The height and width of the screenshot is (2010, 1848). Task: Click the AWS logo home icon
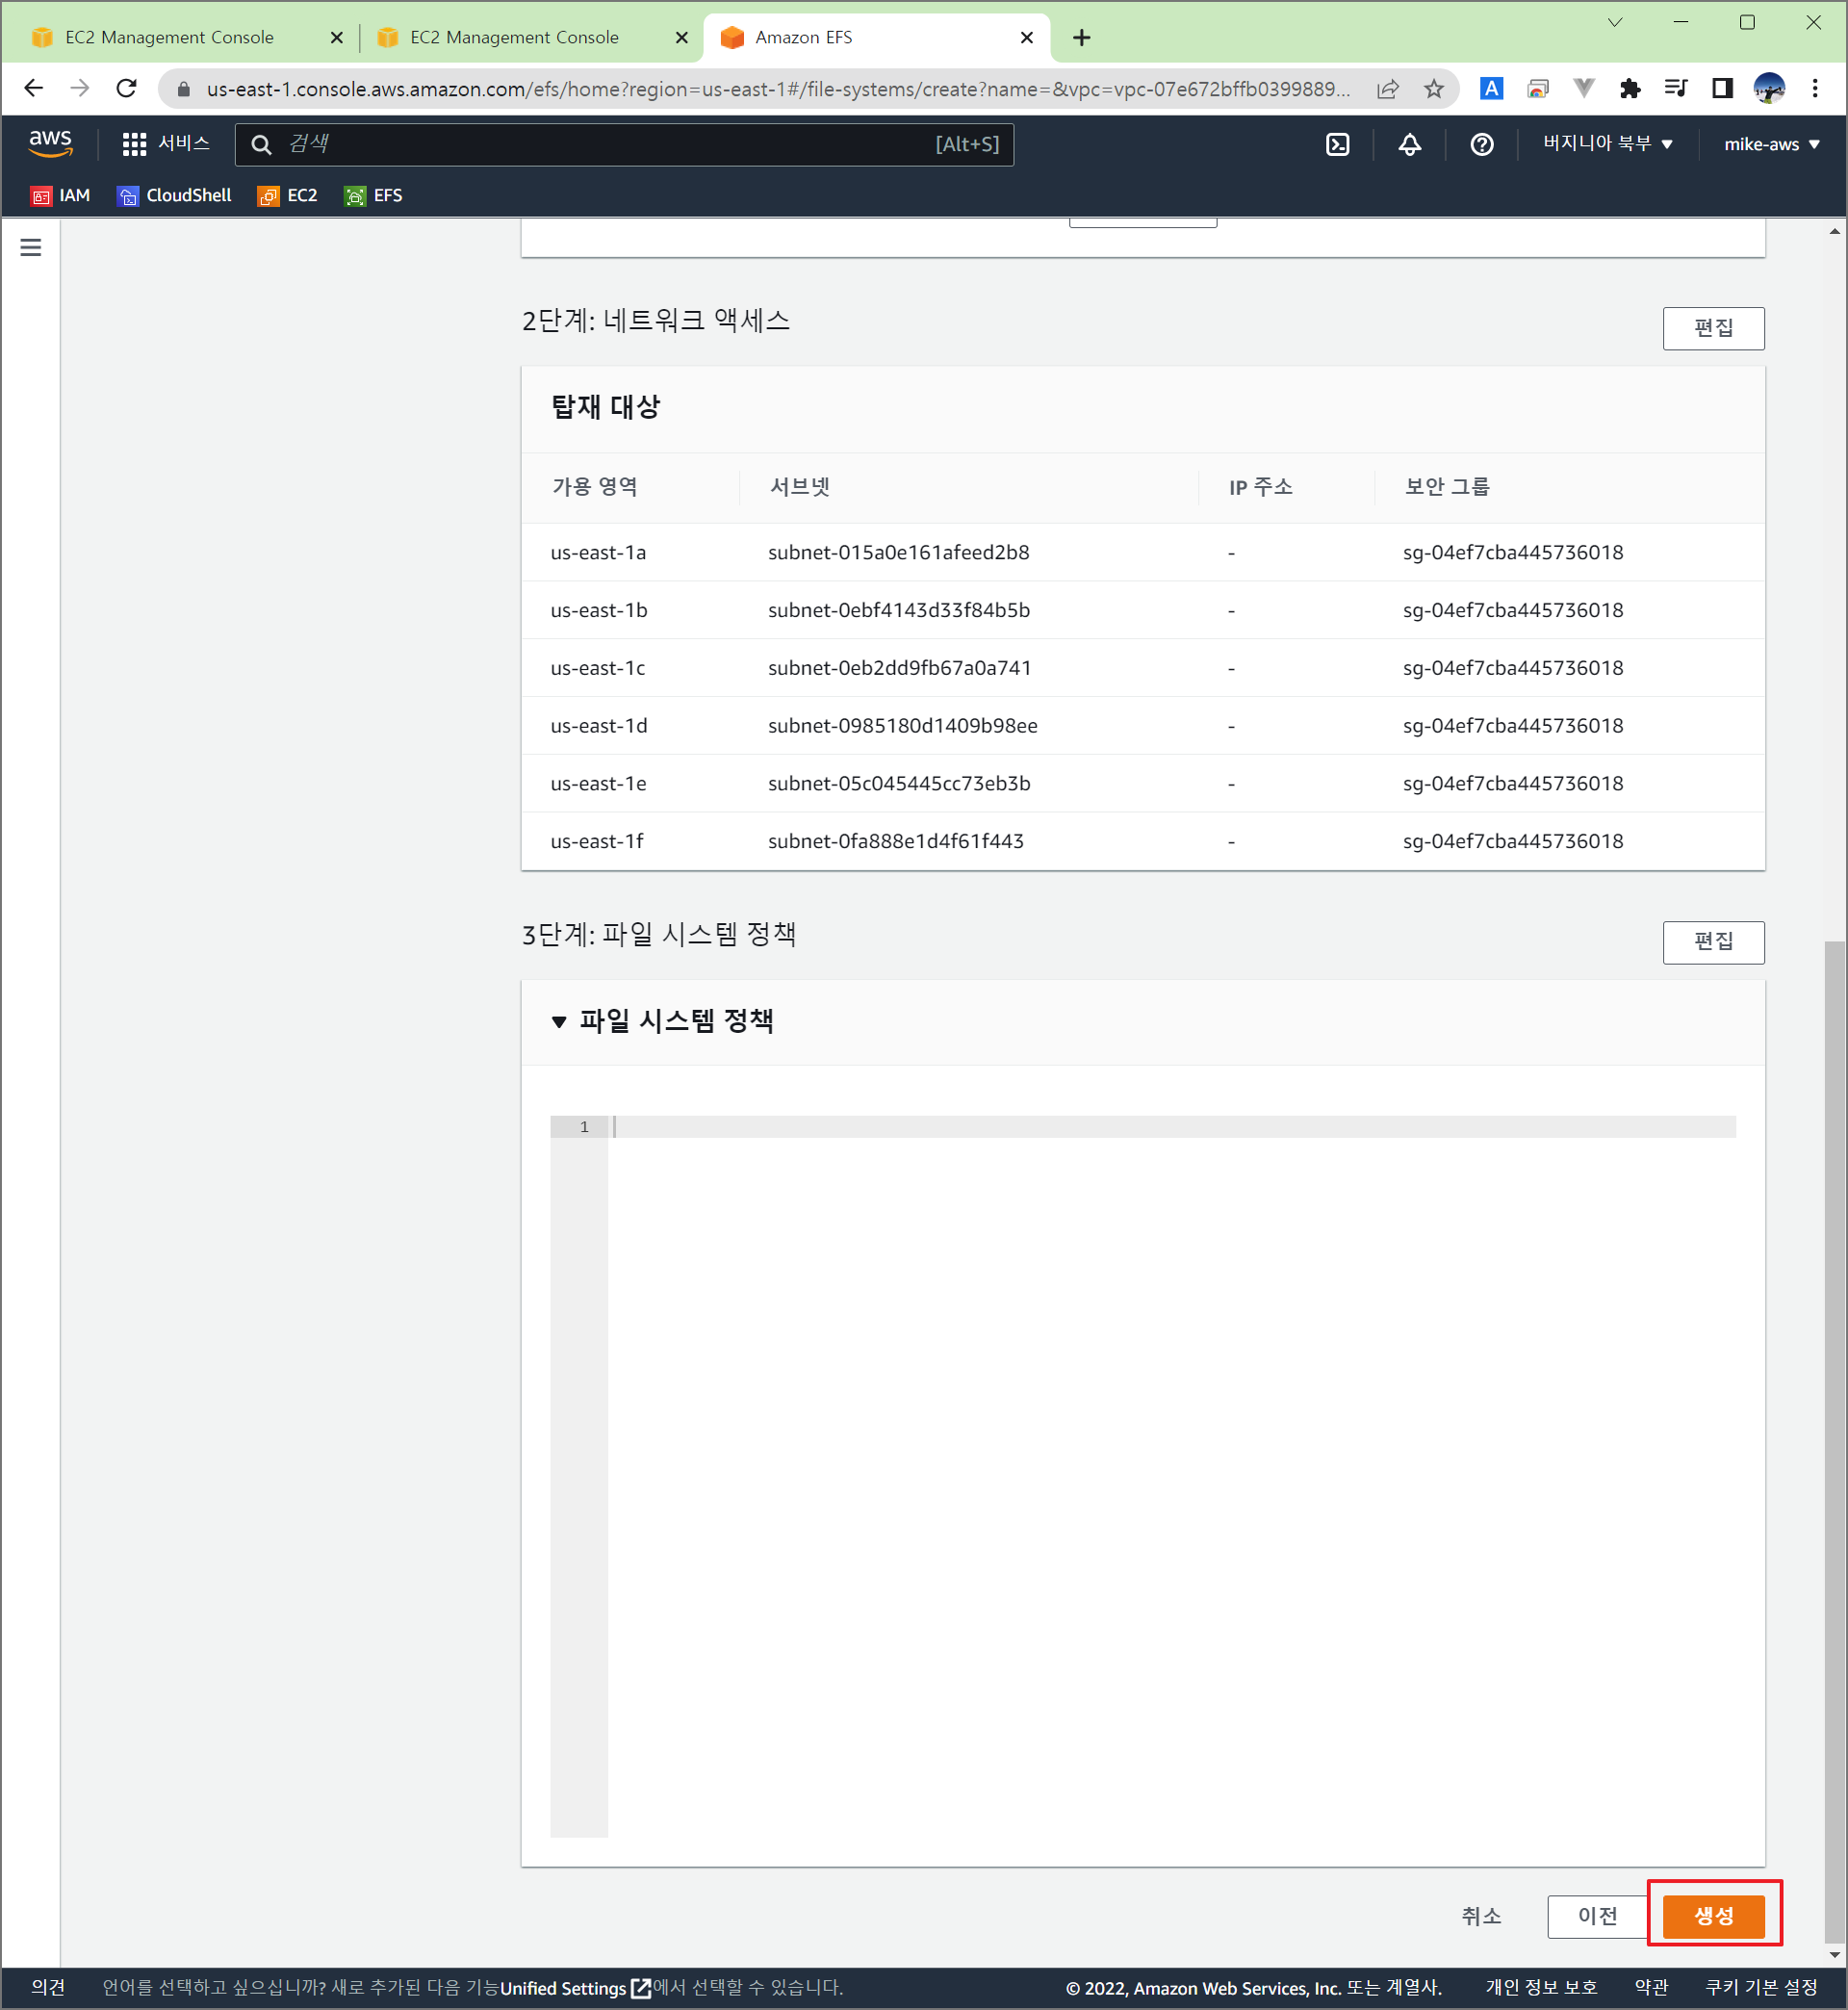tap(50, 143)
